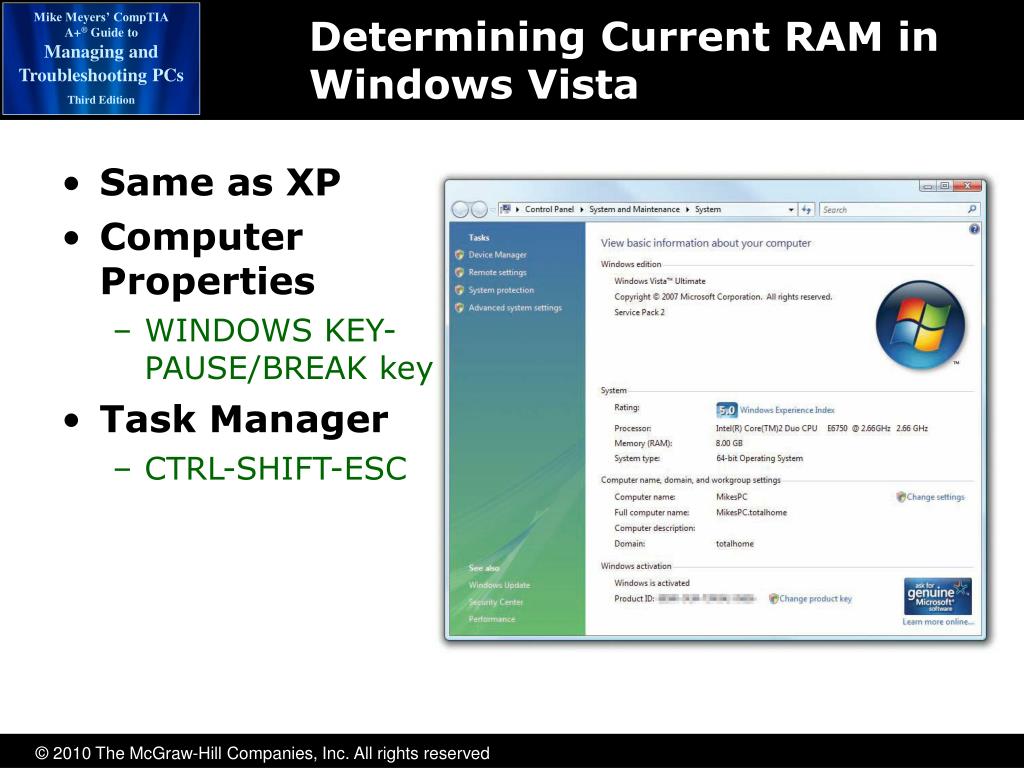The height and width of the screenshot is (768, 1024).
Task: Open Device Manager from Tasks
Action: [497, 255]
